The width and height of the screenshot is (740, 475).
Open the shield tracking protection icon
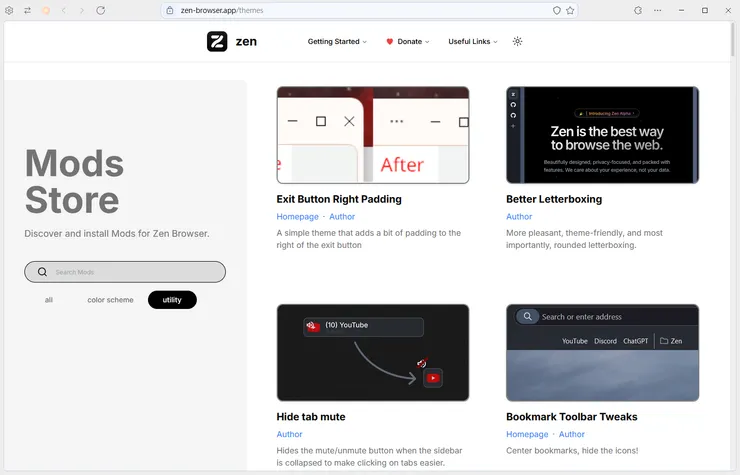point(557,10)
